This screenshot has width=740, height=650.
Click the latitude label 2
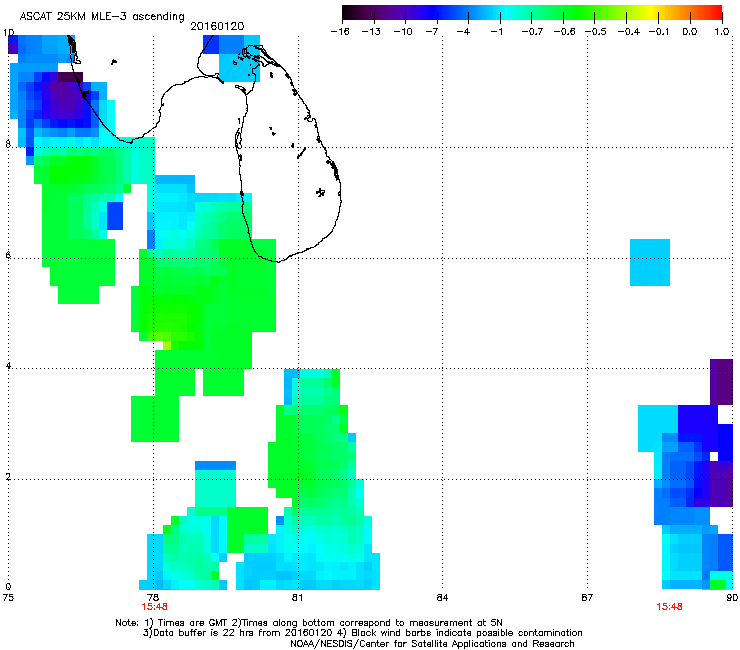coord(8,476)
